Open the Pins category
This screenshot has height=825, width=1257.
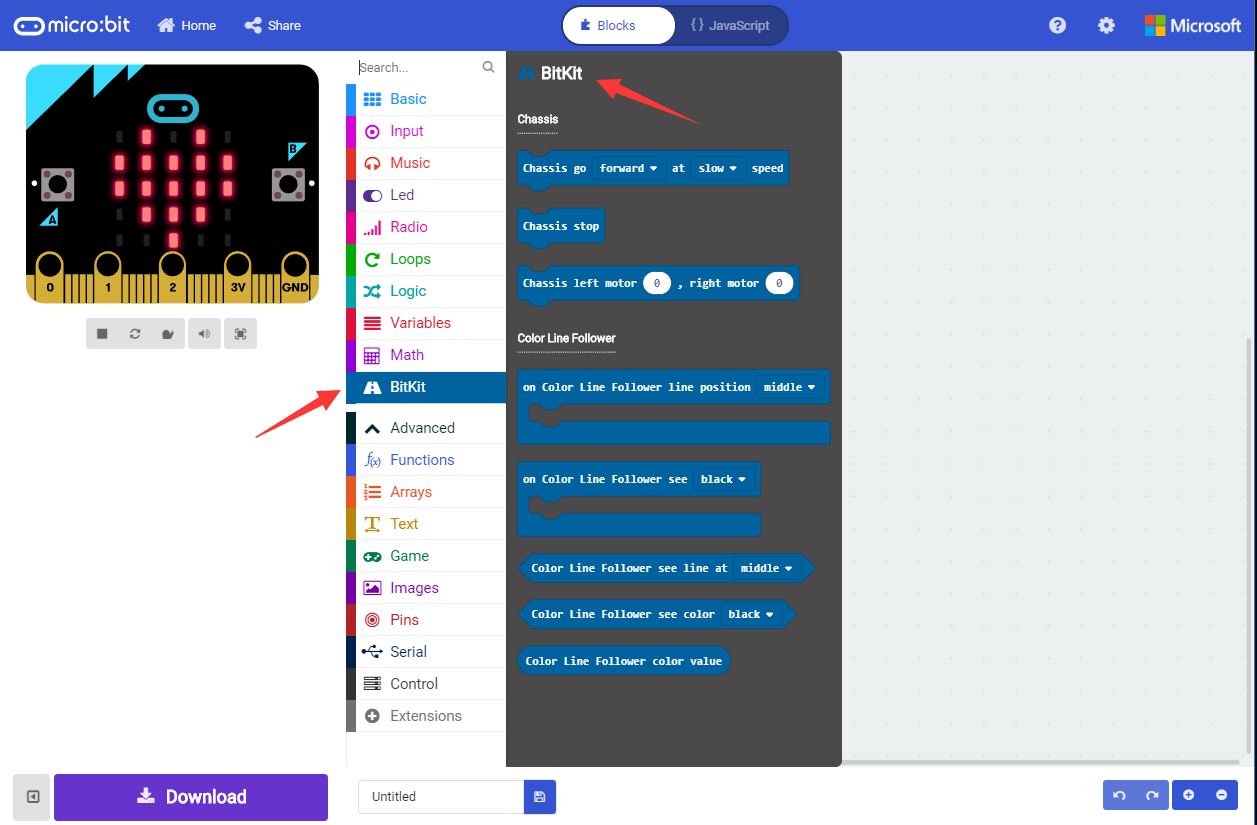(426, 620)
